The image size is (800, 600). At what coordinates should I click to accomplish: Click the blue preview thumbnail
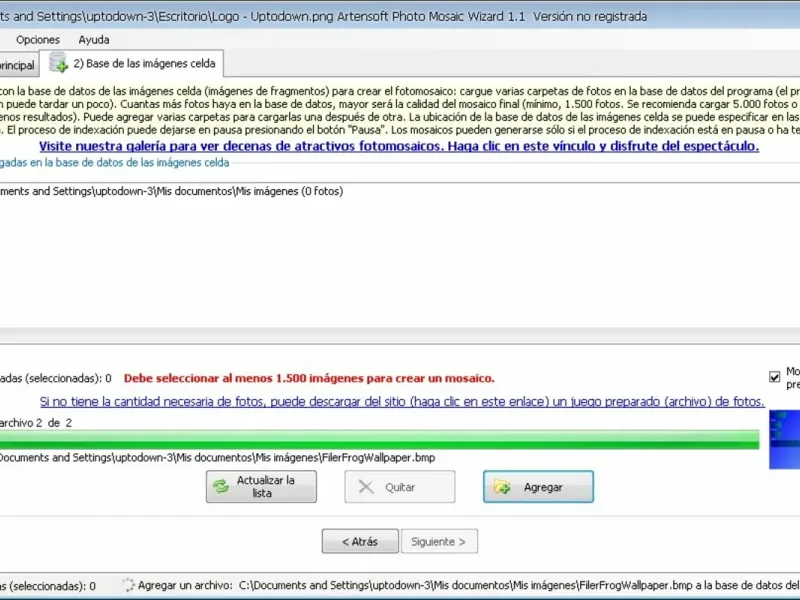tap(785, 439)
